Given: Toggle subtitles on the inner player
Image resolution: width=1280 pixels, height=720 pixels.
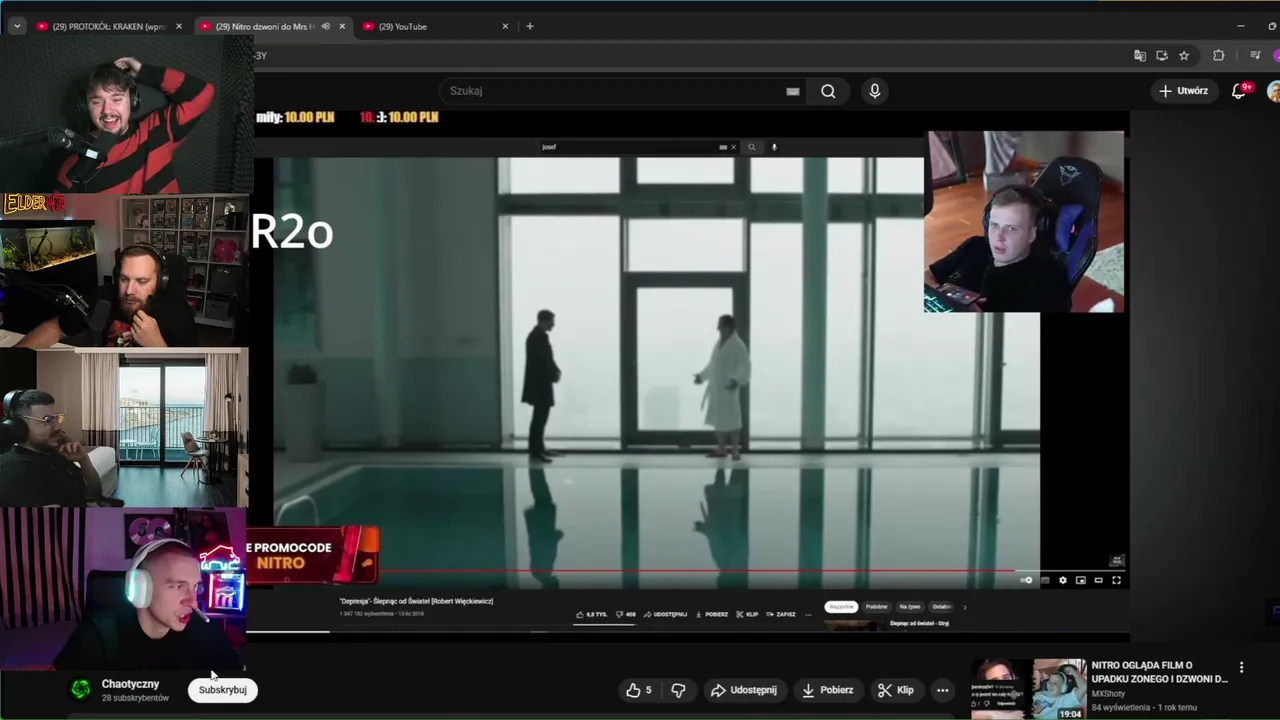Looking at the screenshot, I should tap(1045, 580).
